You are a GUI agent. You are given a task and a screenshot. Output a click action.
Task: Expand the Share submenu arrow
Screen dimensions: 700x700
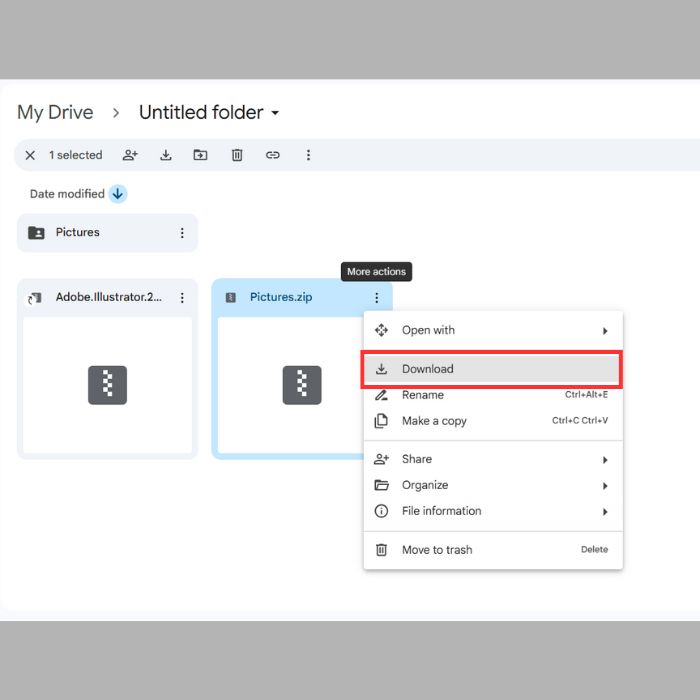[605, 460]
